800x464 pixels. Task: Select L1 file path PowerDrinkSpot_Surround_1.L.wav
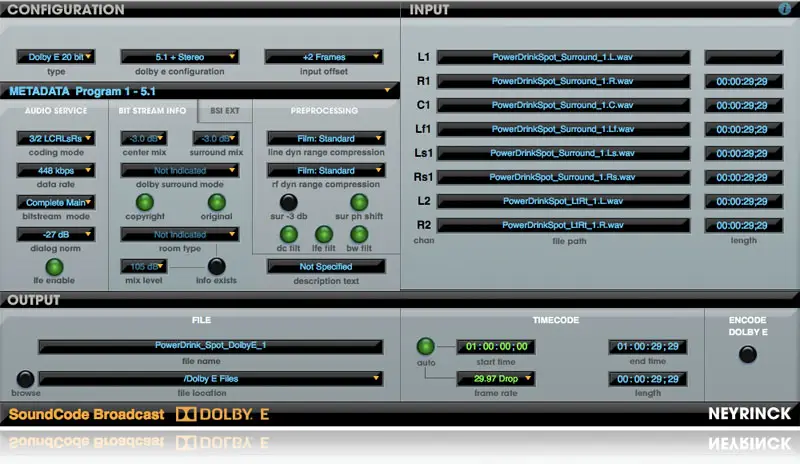click(563, 57)
